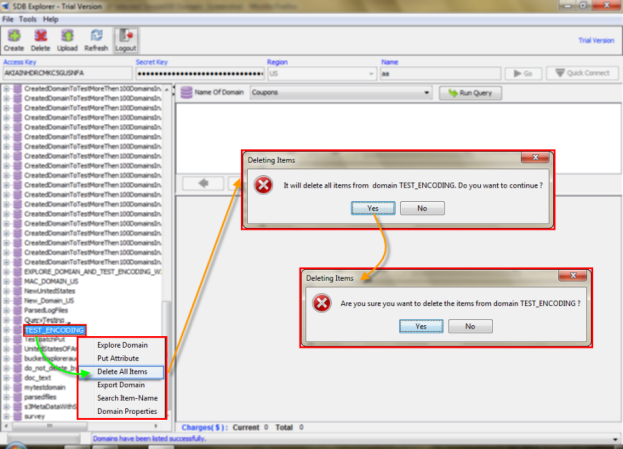The image size is (623, 449).
Task: Click the 'Domains have been listed successfully' status text
Action: tap(149, 439)
